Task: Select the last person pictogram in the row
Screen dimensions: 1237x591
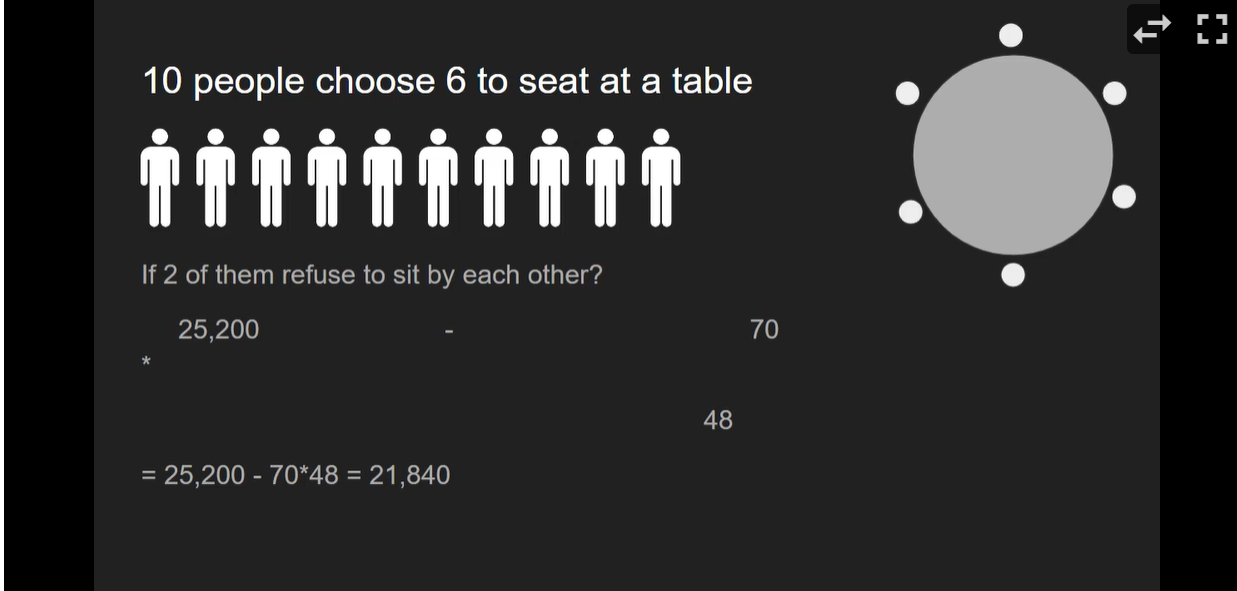Action: pyautogui.click(x=660, y=175)
